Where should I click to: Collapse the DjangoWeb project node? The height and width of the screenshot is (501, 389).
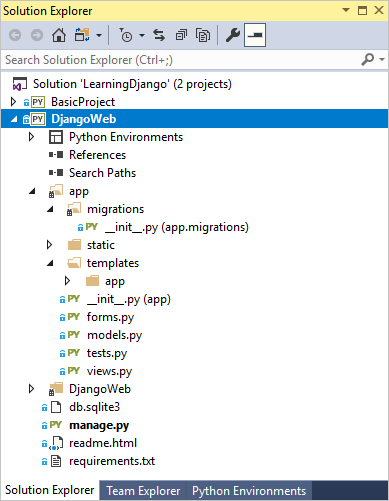[14, 119]
